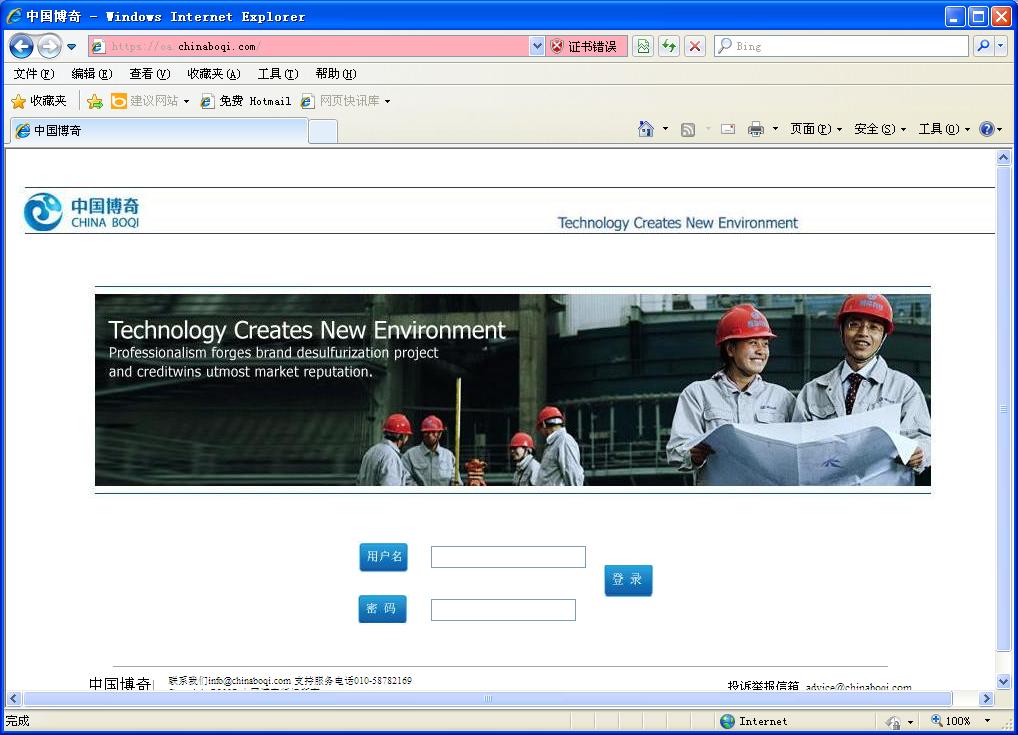Click the 用户名 username input field
This screenshot has height=735, width=1018.
(508, 557)
